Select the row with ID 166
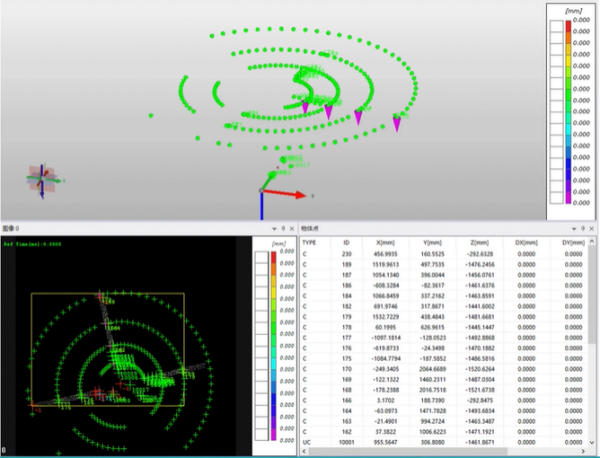This screenshot has height=458, width=600. tap(444, 401)
